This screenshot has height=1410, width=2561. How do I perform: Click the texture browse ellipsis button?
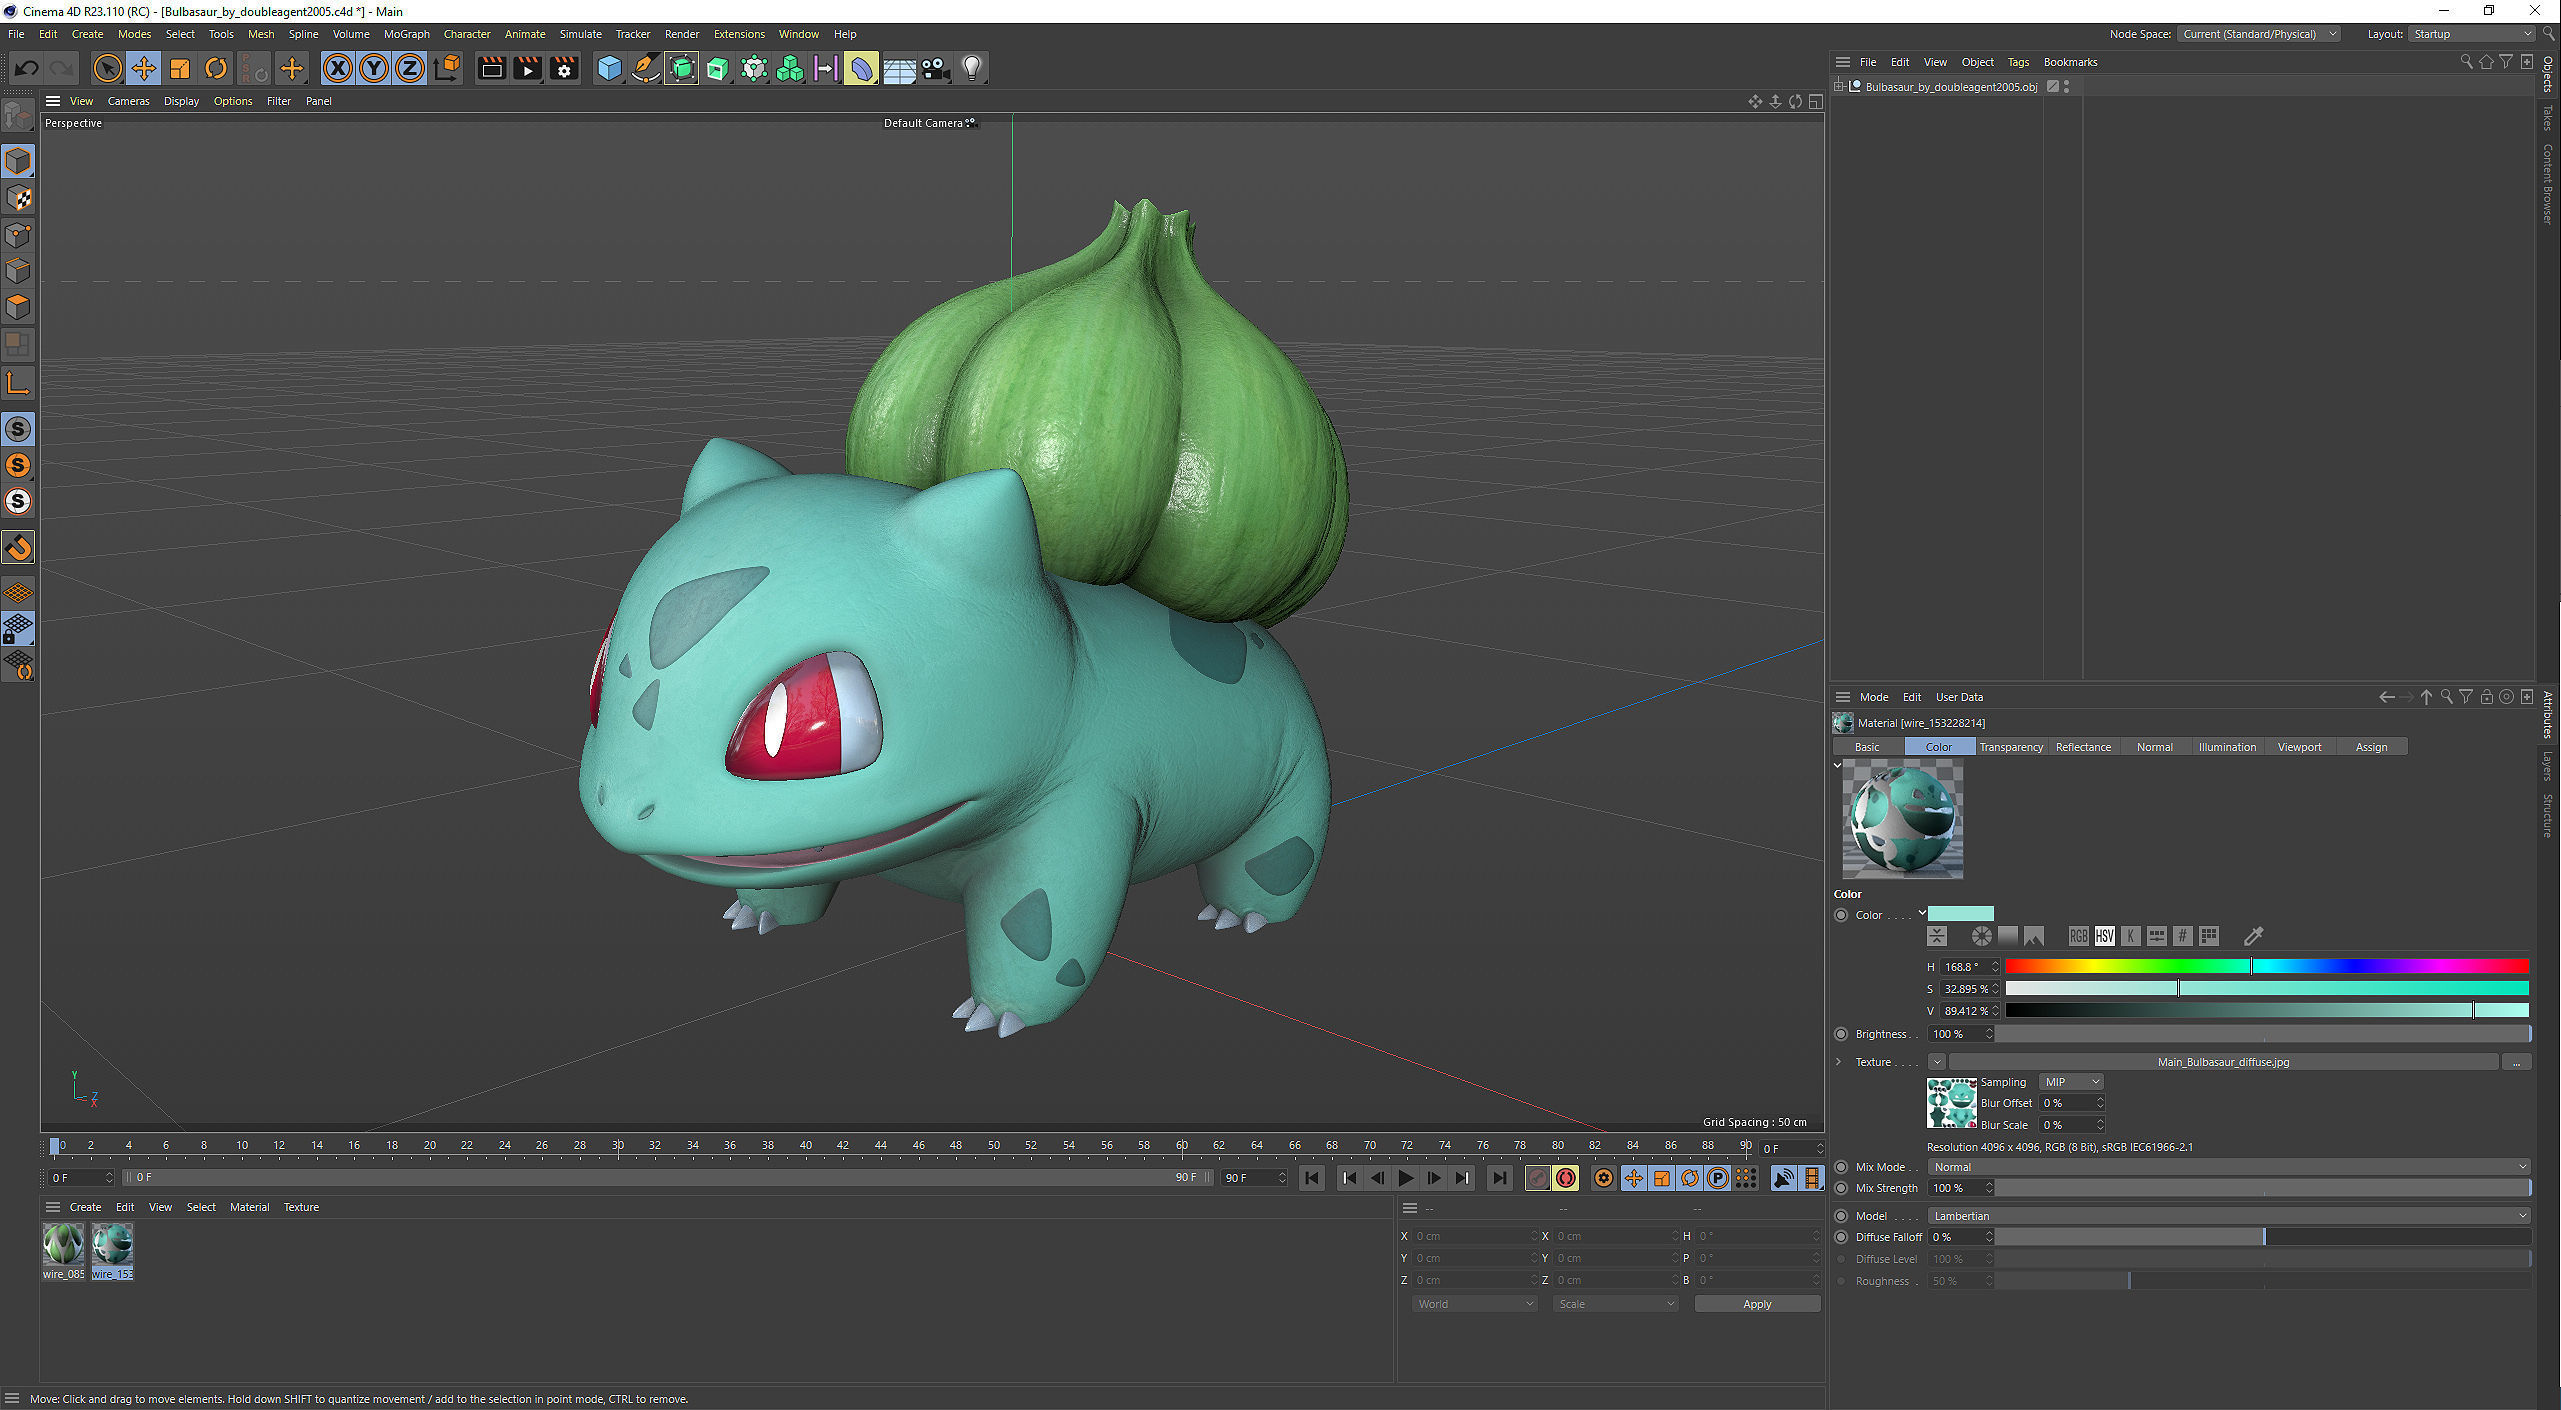click(2516, 1062)
